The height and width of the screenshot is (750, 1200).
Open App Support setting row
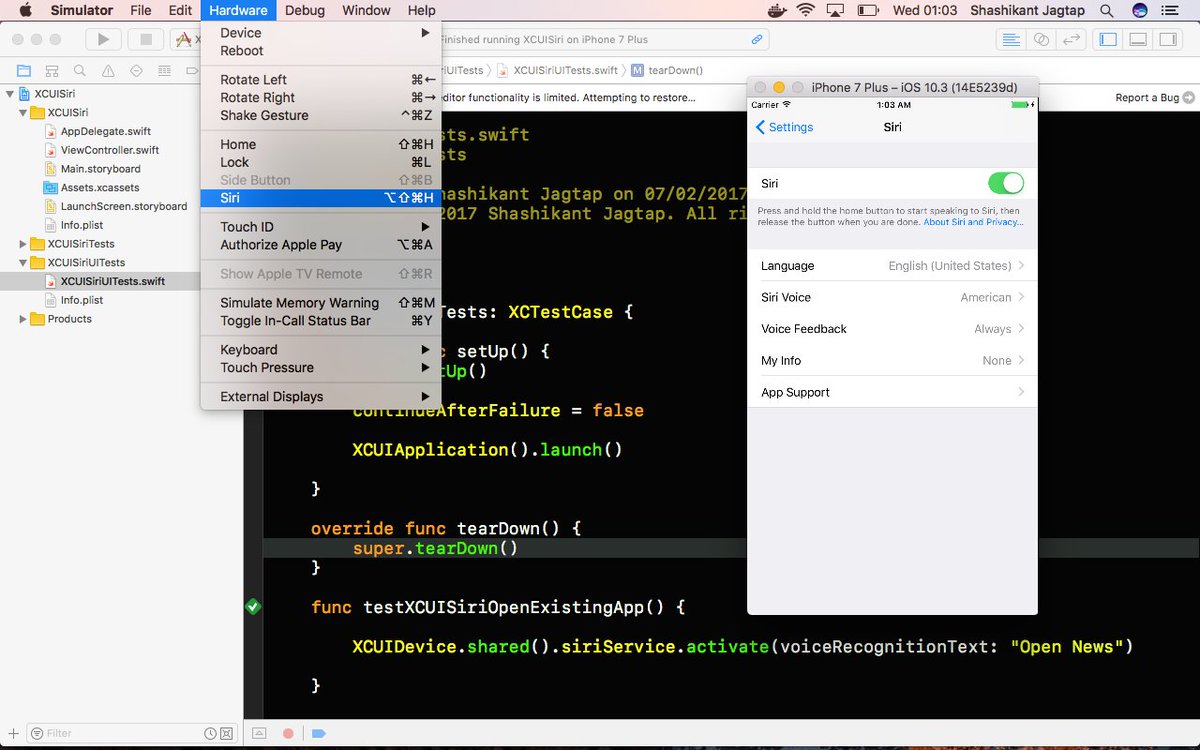tap(892, 392)
